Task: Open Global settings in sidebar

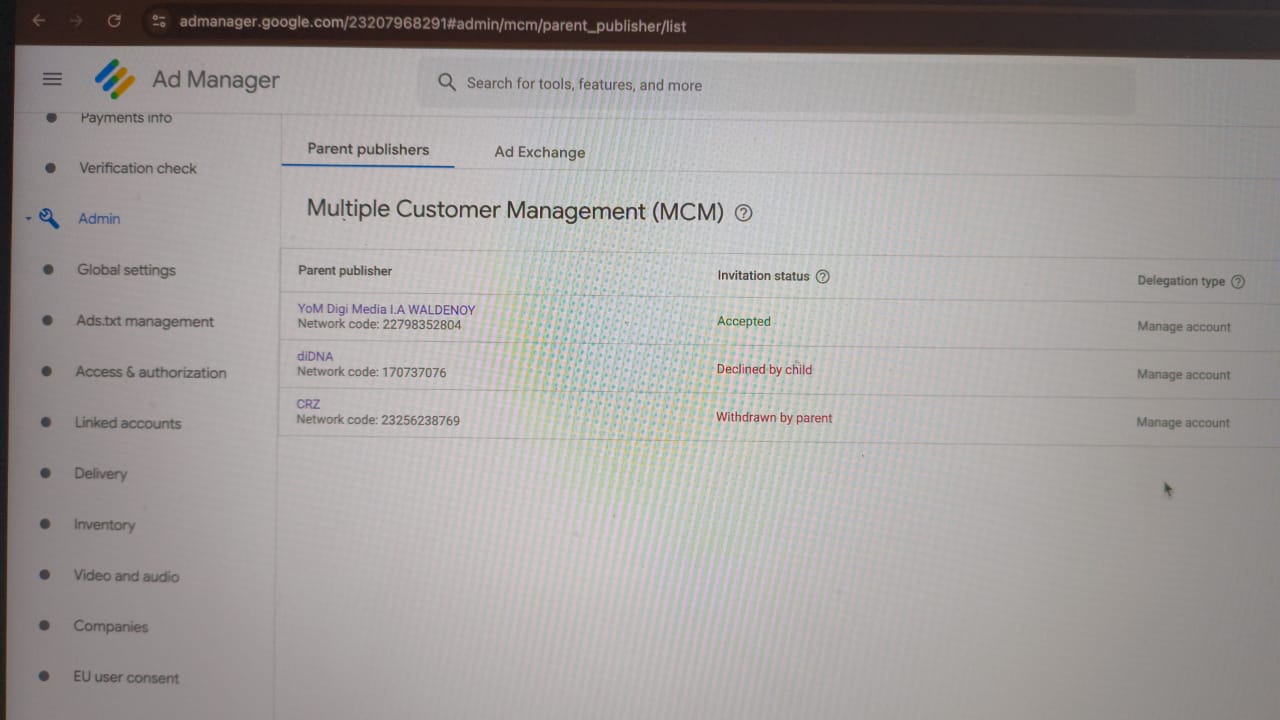Action: [x=126, y=270]
